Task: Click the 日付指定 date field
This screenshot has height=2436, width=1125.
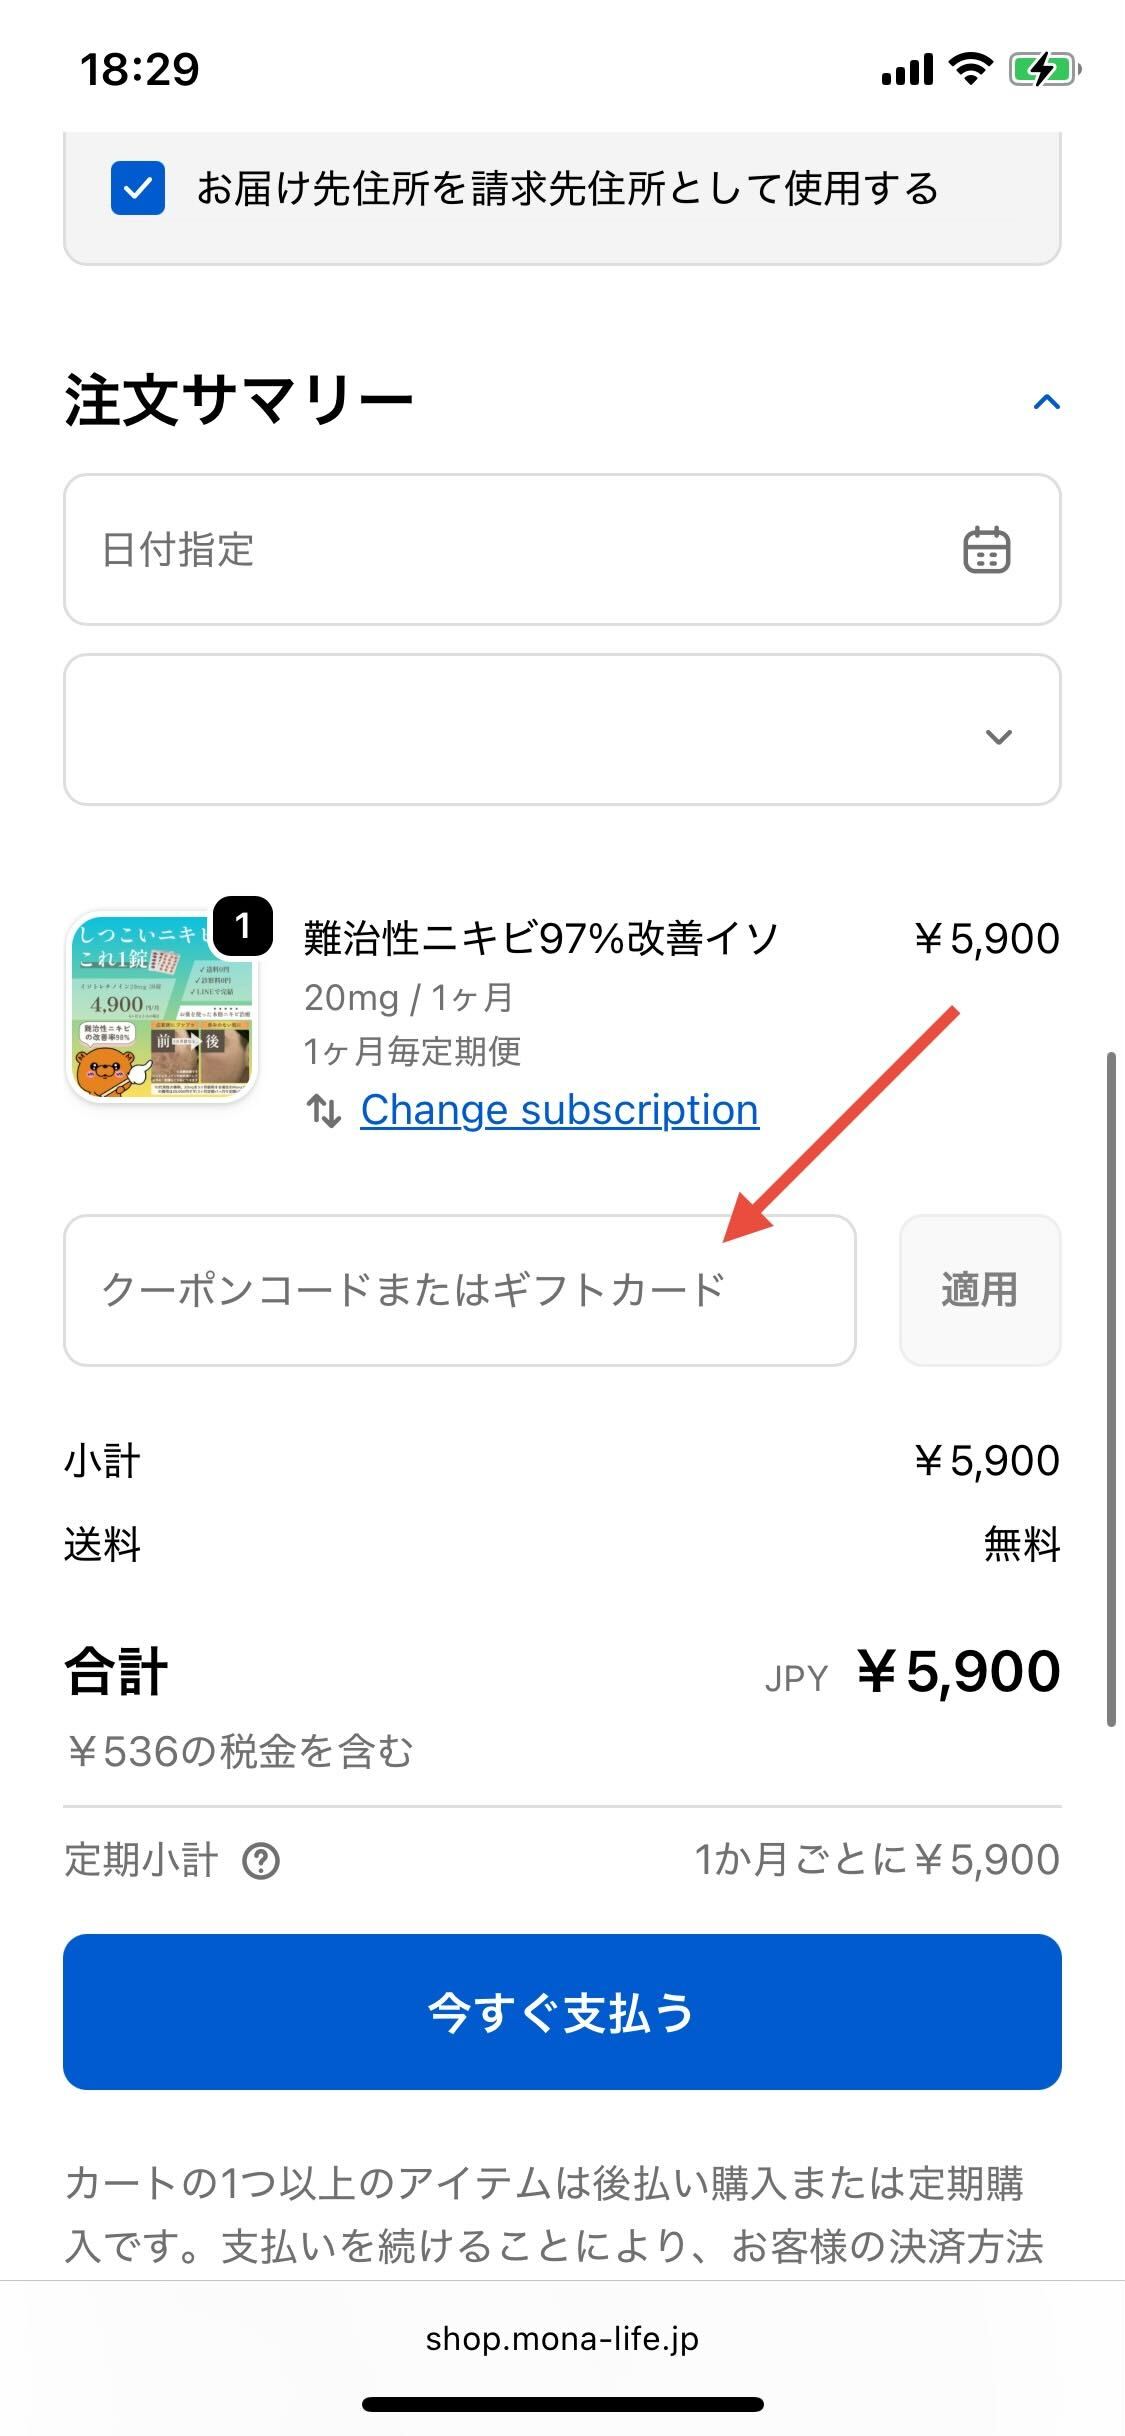Action: click(x=500, y=550)
